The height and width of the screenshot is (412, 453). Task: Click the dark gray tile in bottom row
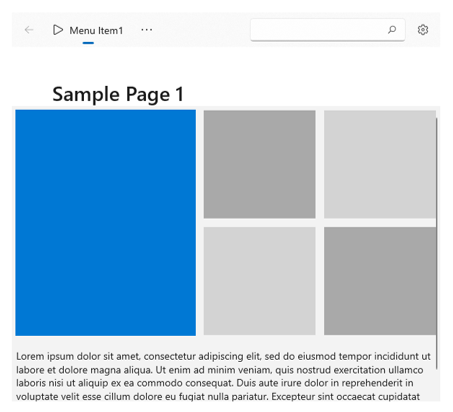(x=380, y=281)
